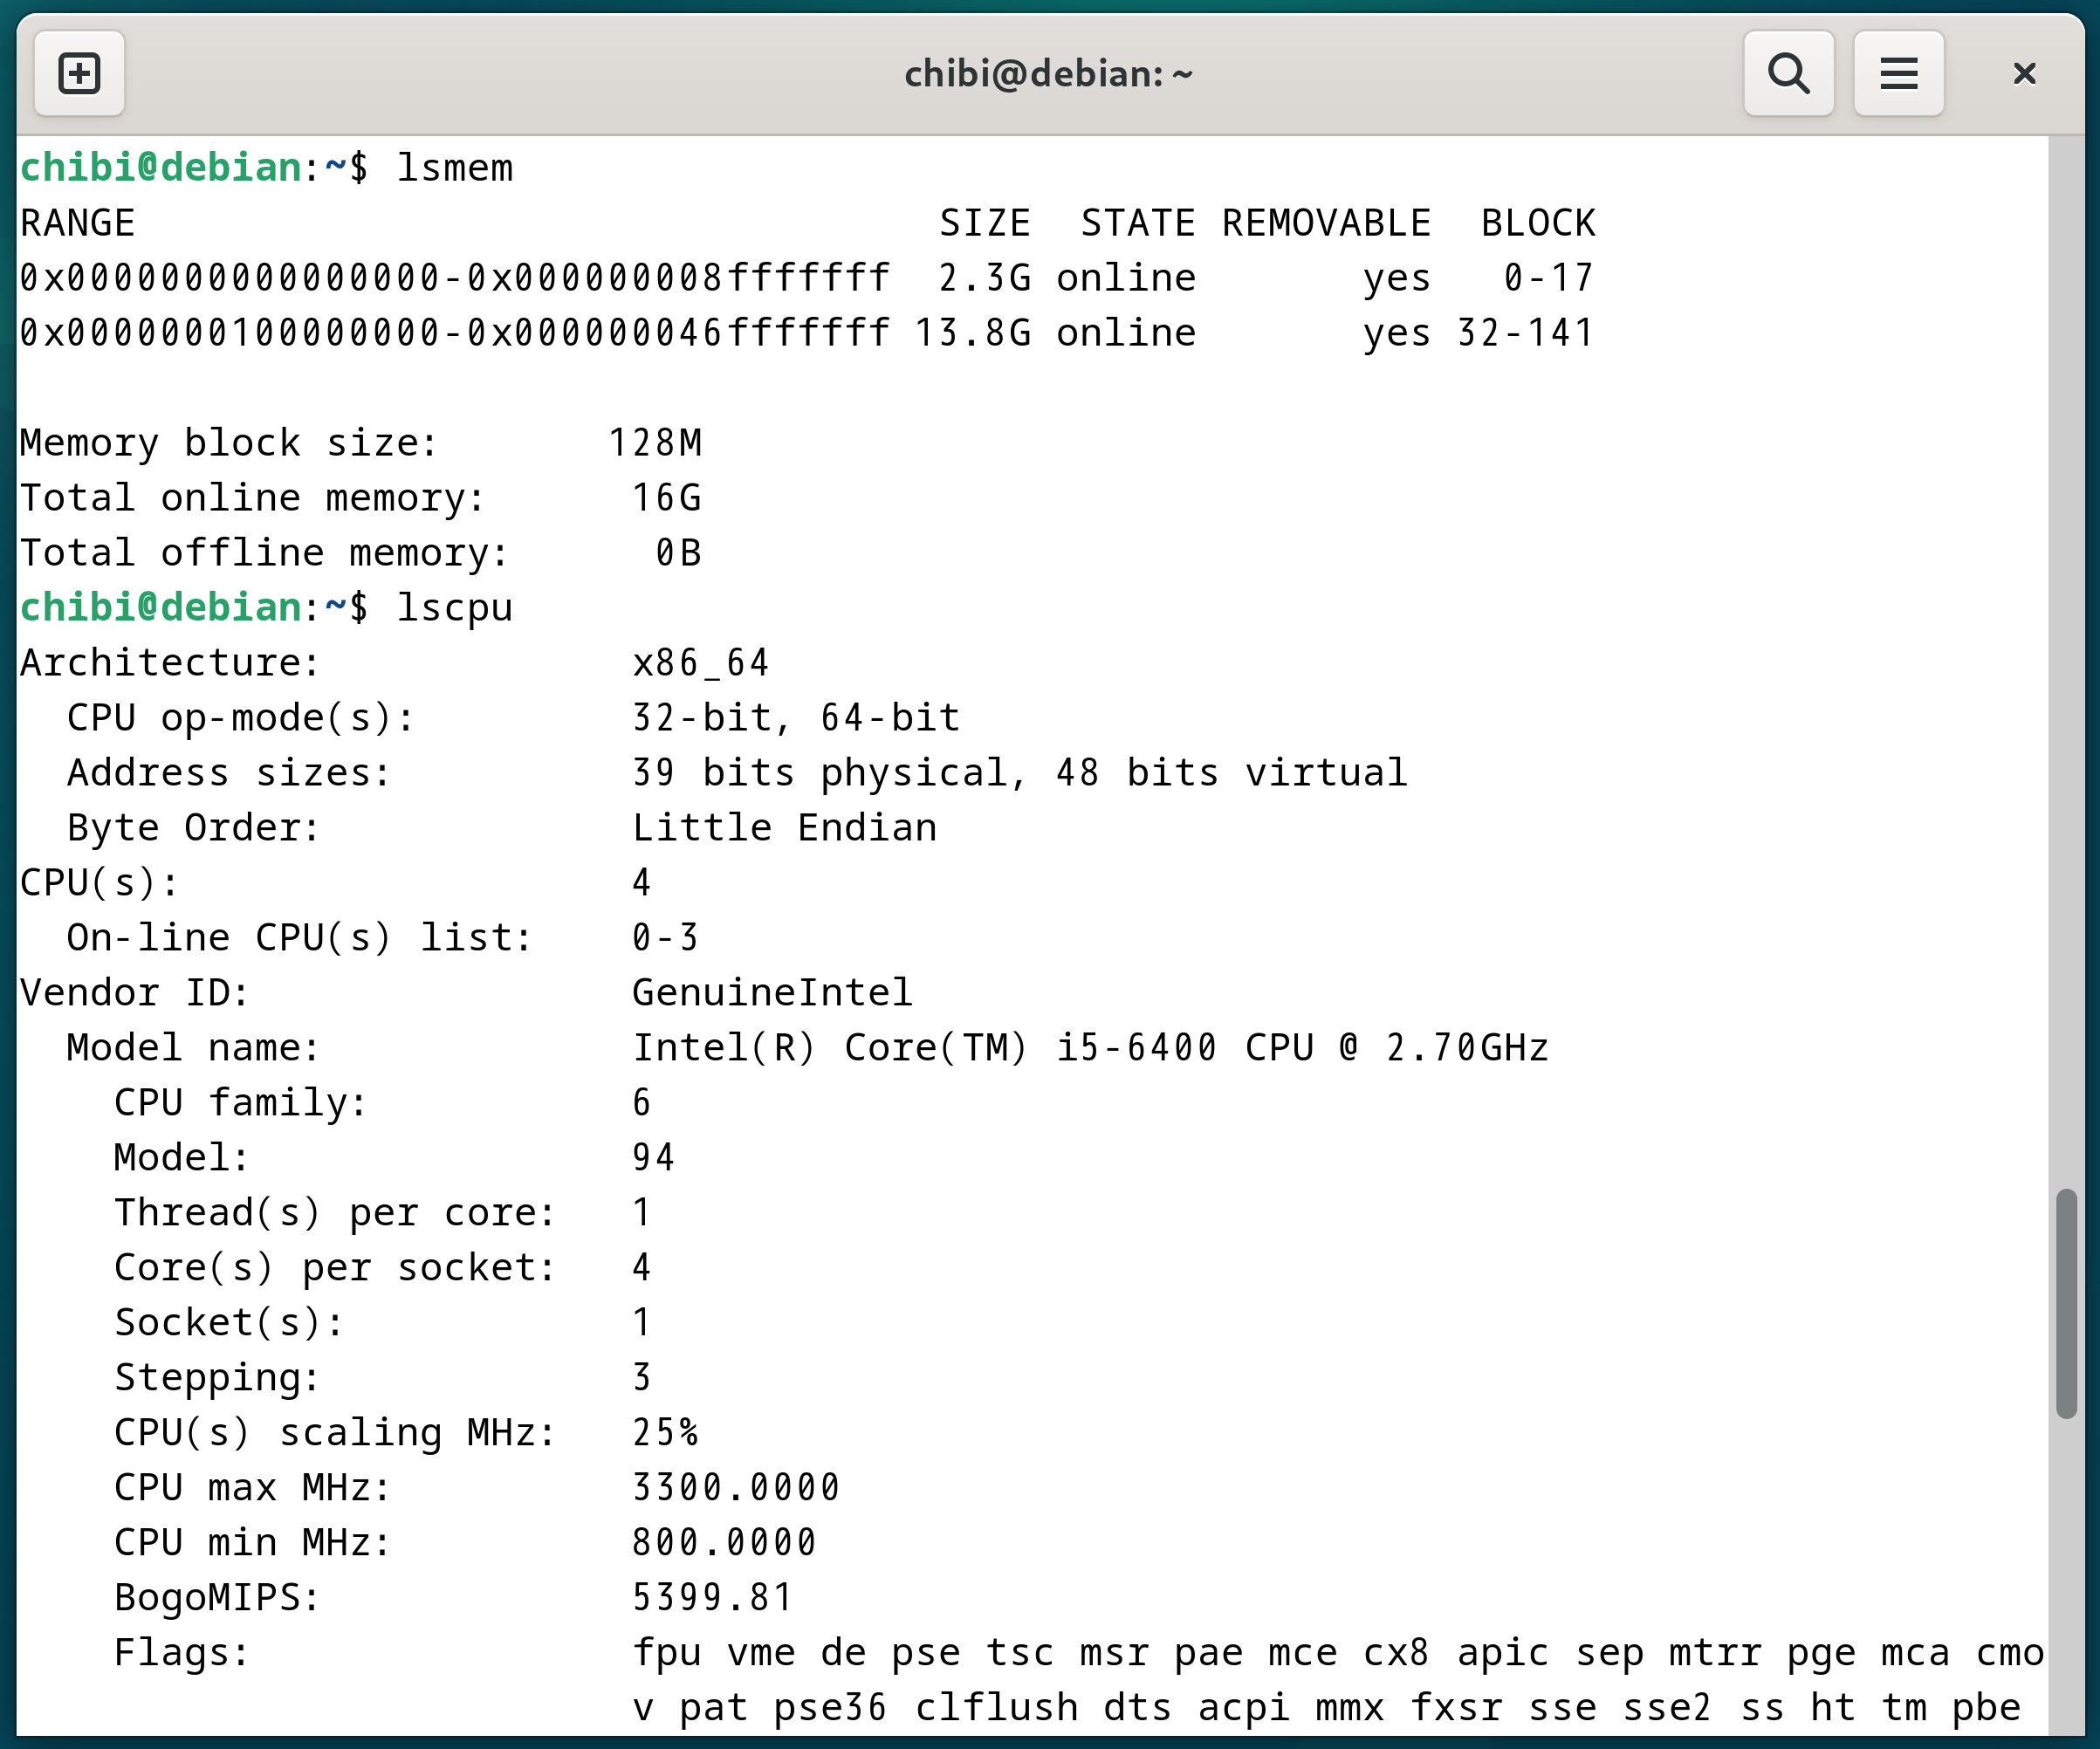Screen dimensions: 2100x1749
Task: Open the hamburger menu
Action: (x=1898, y=73)
